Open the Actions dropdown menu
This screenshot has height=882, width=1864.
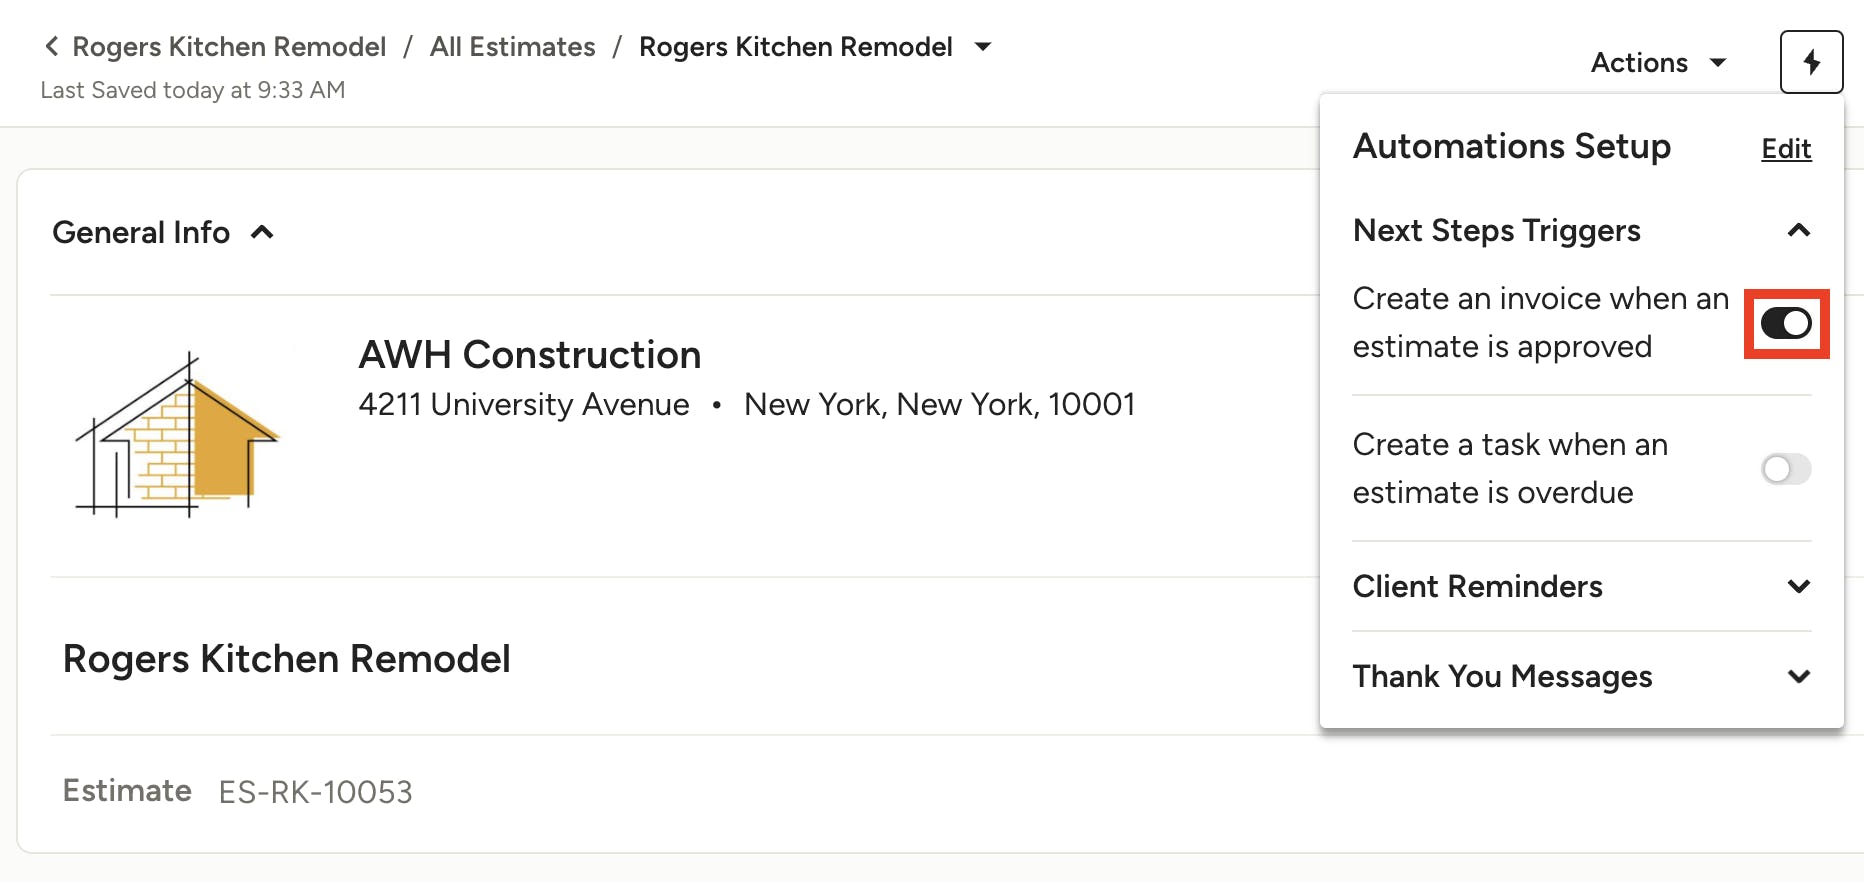point(1658,62)
